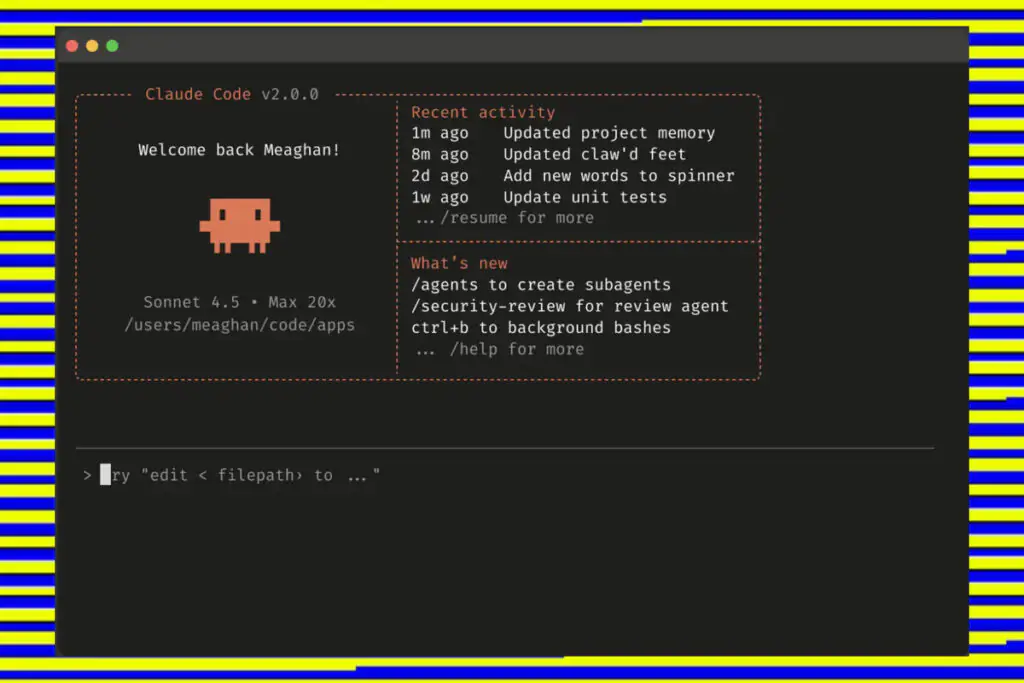Image resolution: width=1024 pixels, height=683 pixels.
Task: Click 'ctrl+b to background bashes' tip
Action: click(x=540, y=328)
